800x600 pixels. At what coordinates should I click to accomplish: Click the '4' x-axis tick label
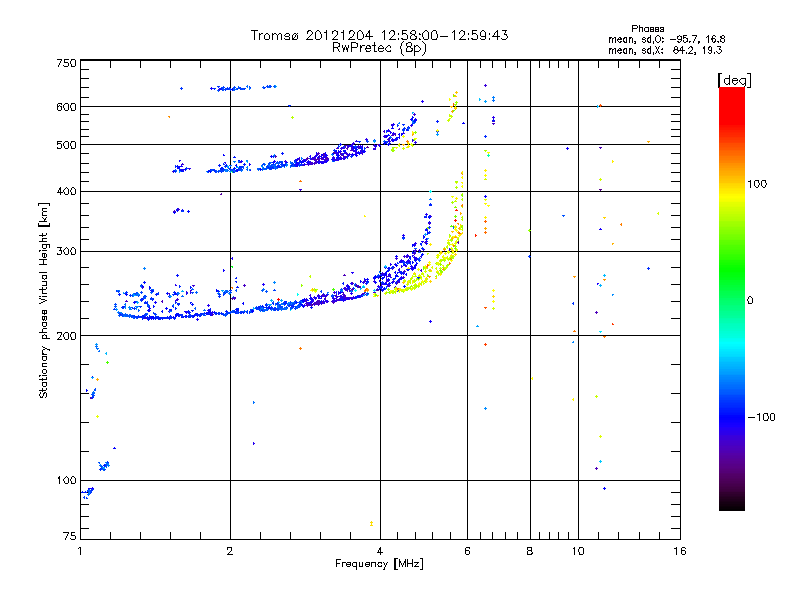pyautogui.click(x=380, y=551)
